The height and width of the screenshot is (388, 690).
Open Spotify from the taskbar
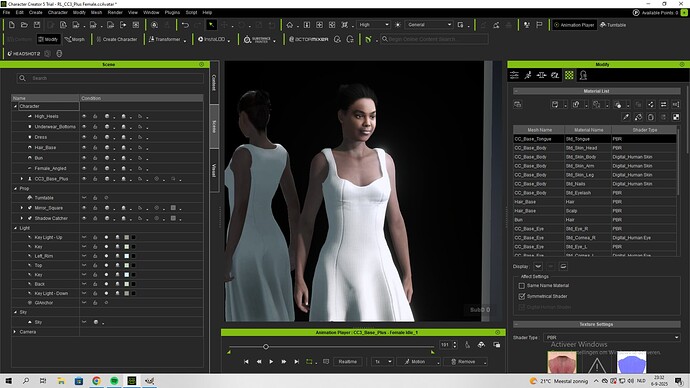[114, 381]
